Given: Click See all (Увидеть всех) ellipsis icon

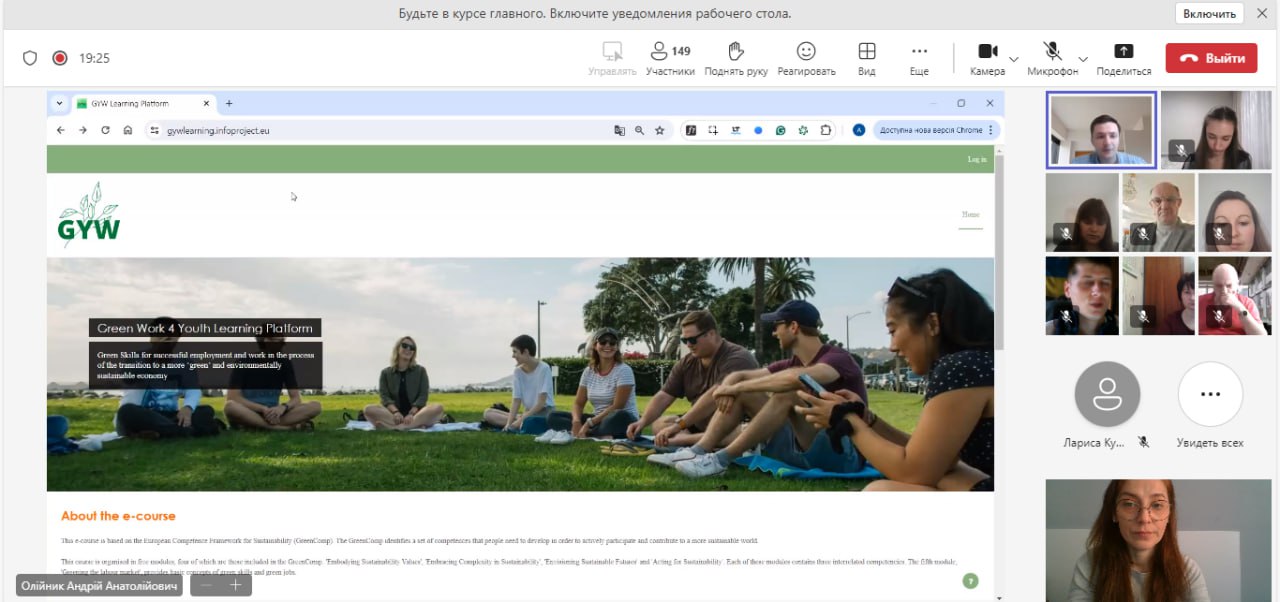Looking at the screenshot, I should (x=1210, y=395).
